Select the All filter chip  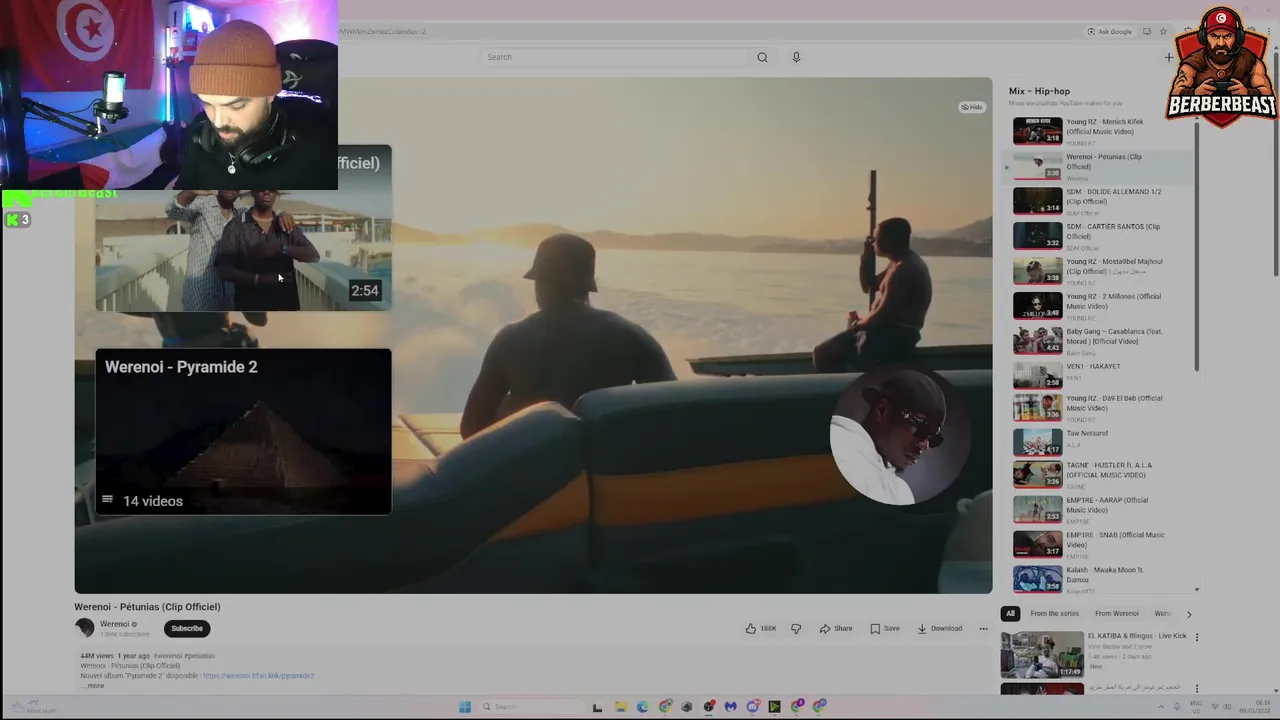1010,613
